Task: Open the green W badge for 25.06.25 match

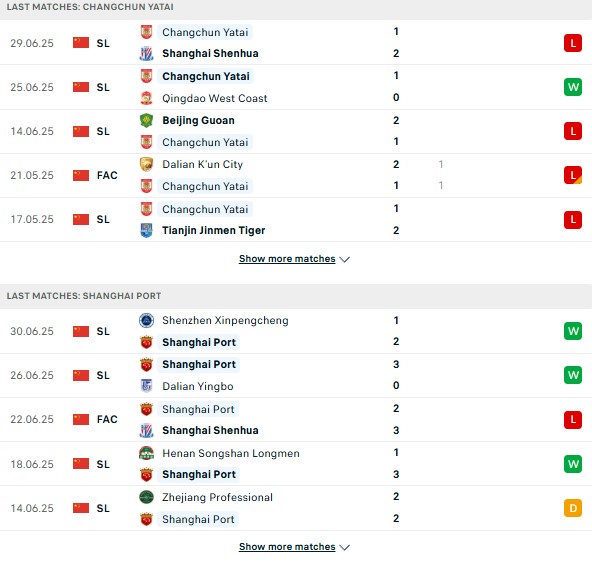Action: [x=573, y=87]
